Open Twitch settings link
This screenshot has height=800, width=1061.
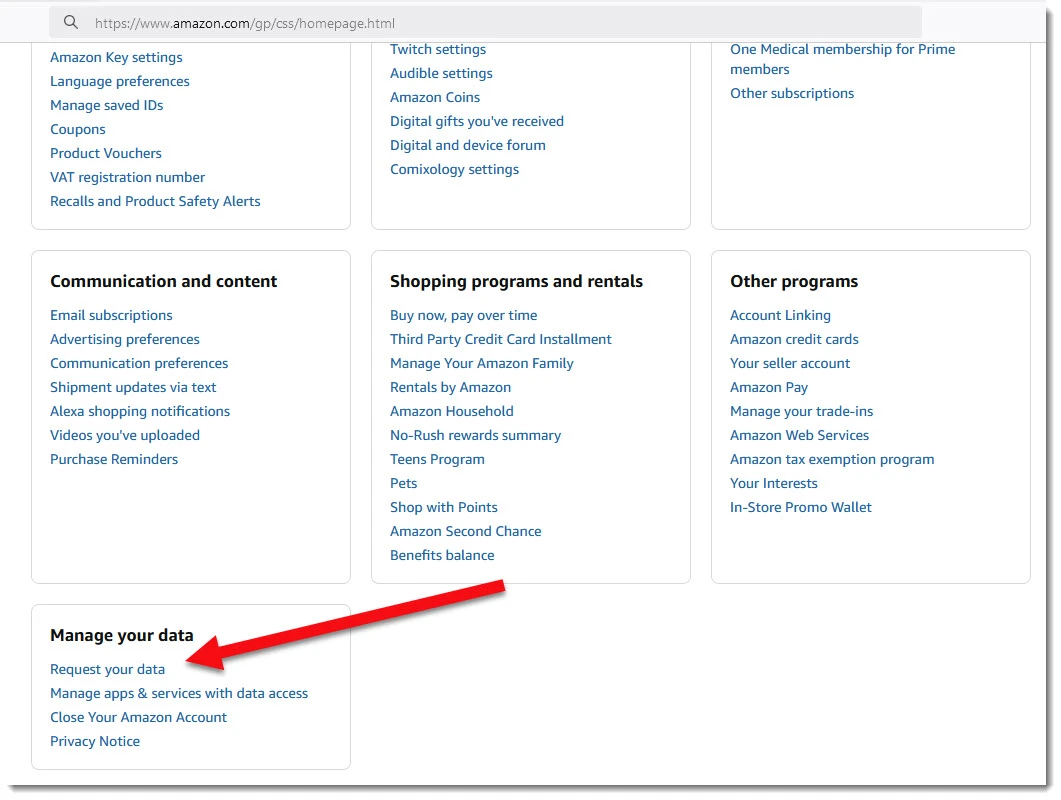coord(438,49)
